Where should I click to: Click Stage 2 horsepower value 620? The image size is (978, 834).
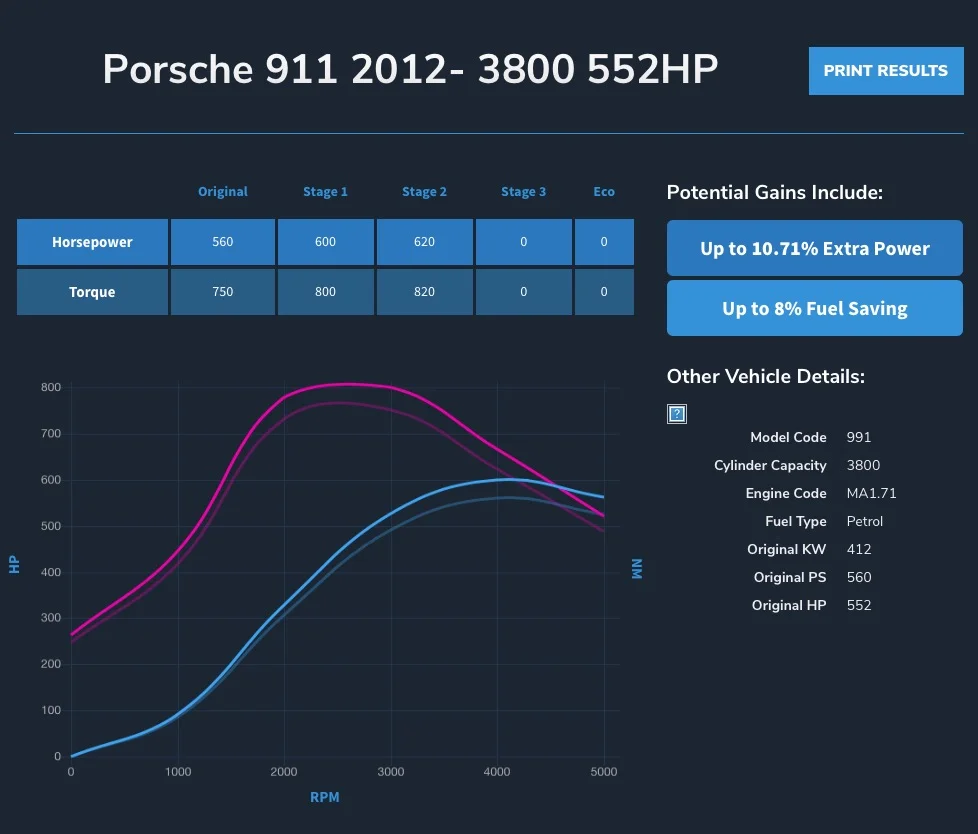[x=424, y=242]
